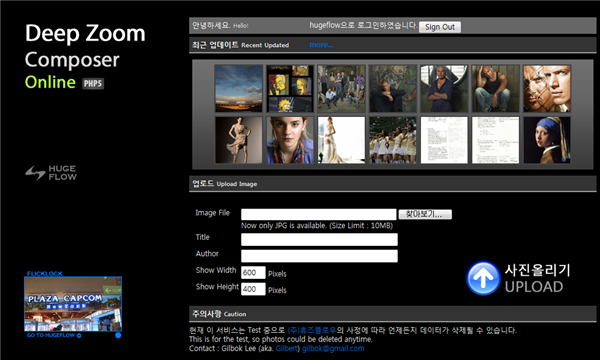
Task: Open the sky landscape thumbnail
Action: 239,88
